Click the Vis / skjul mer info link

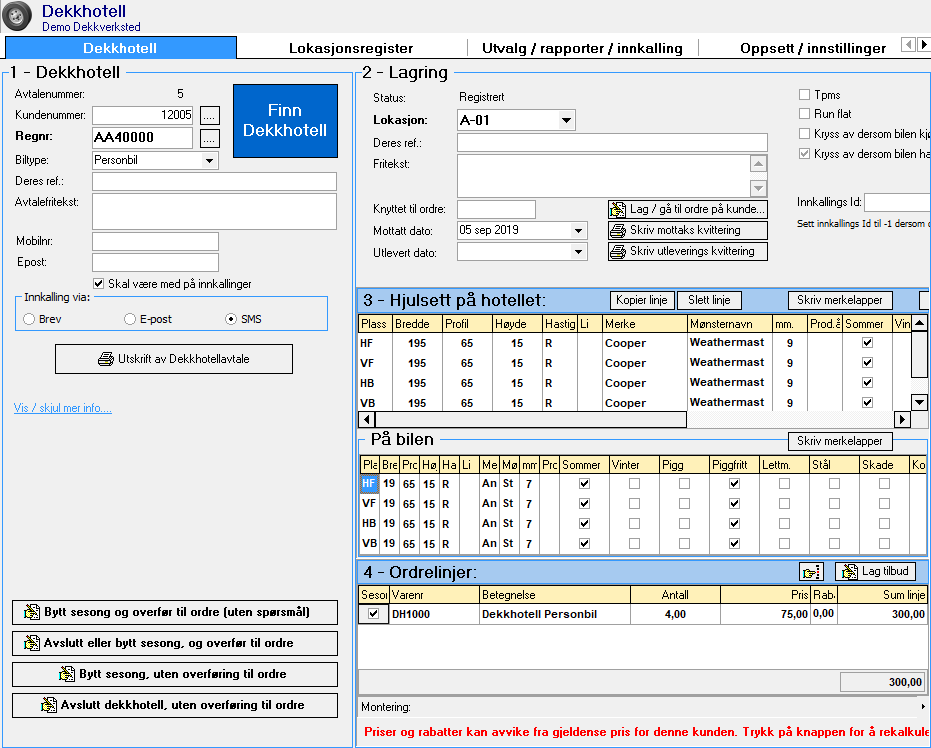(x=62, y=408)
